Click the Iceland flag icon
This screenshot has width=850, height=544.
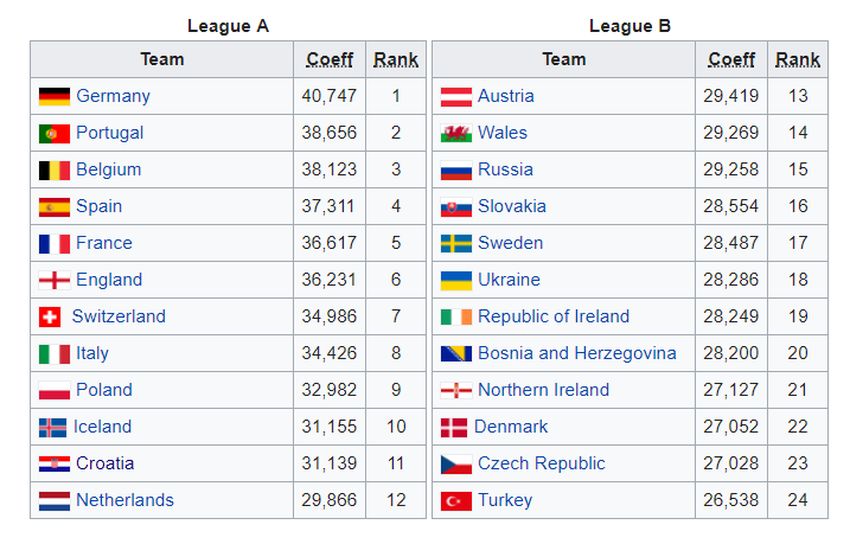52,428
